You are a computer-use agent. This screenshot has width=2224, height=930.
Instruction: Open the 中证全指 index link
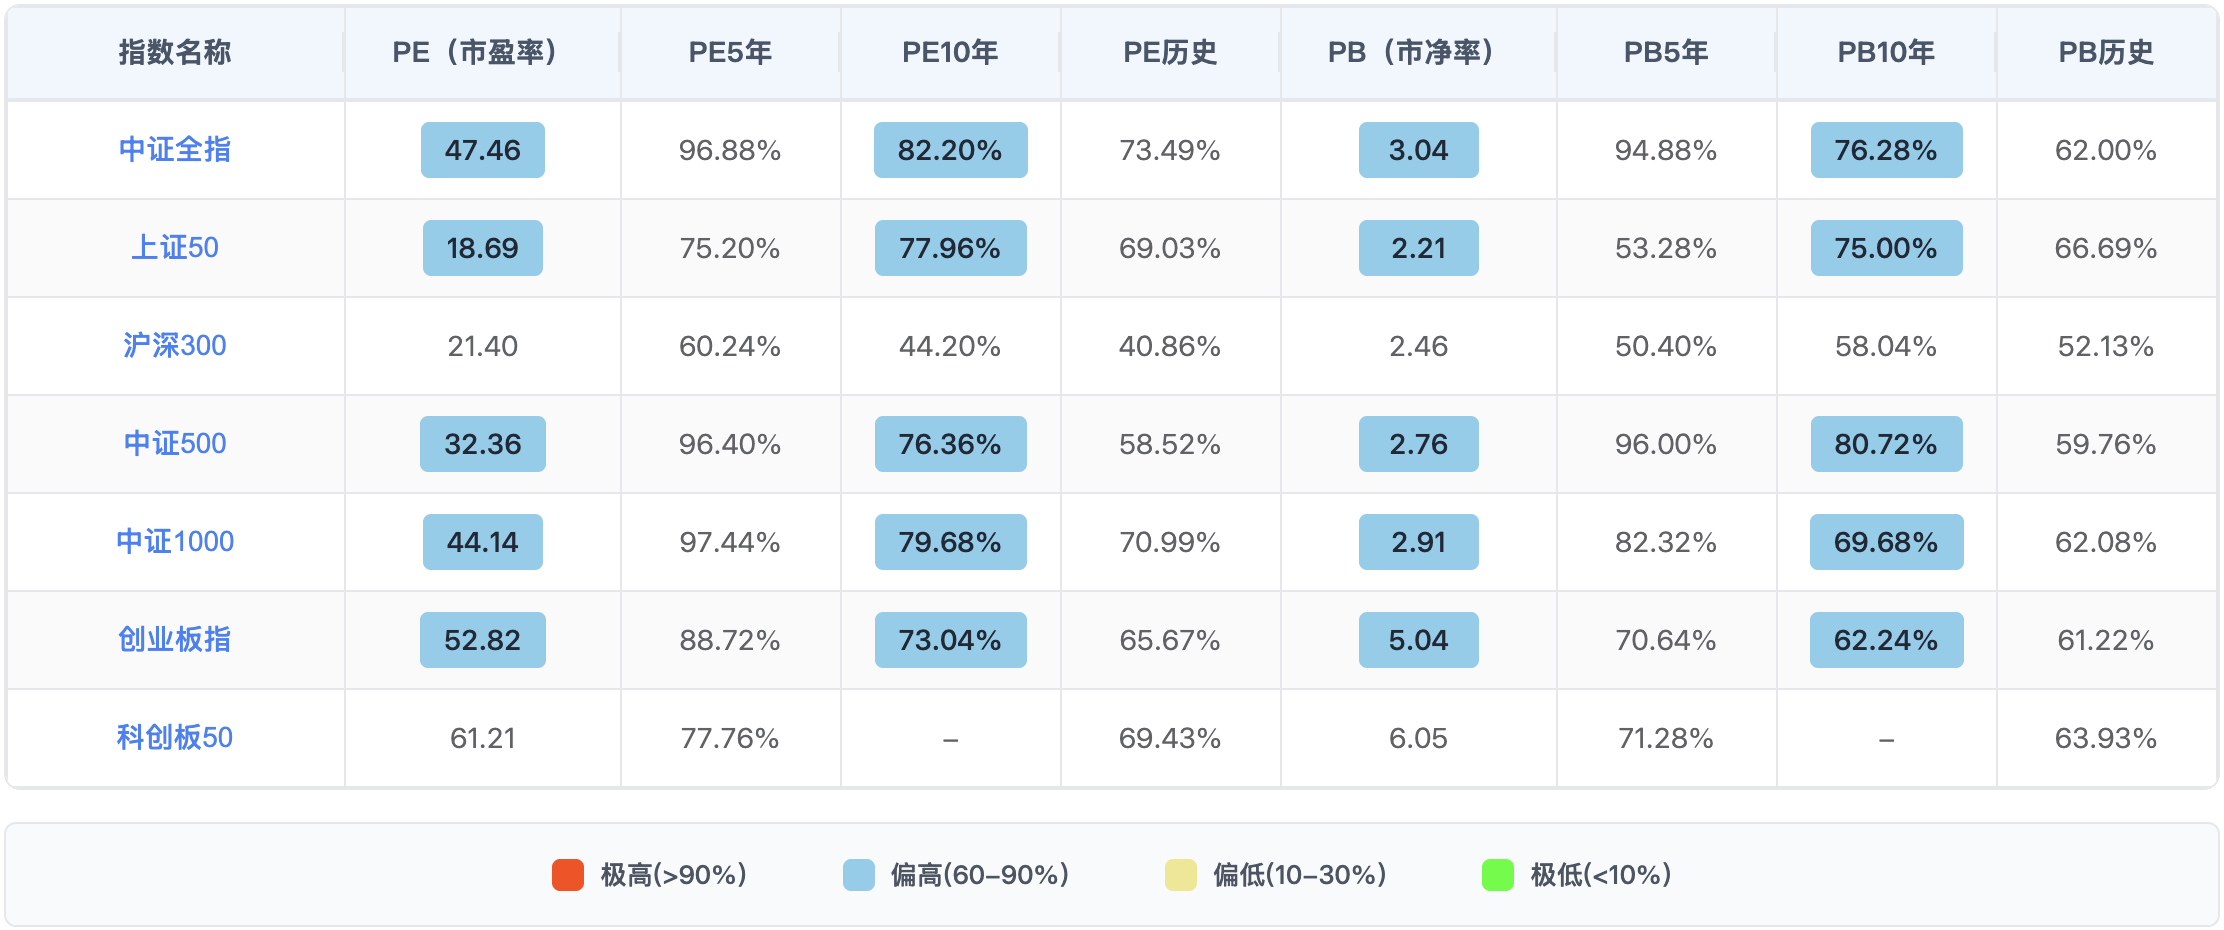click(174, 150)
